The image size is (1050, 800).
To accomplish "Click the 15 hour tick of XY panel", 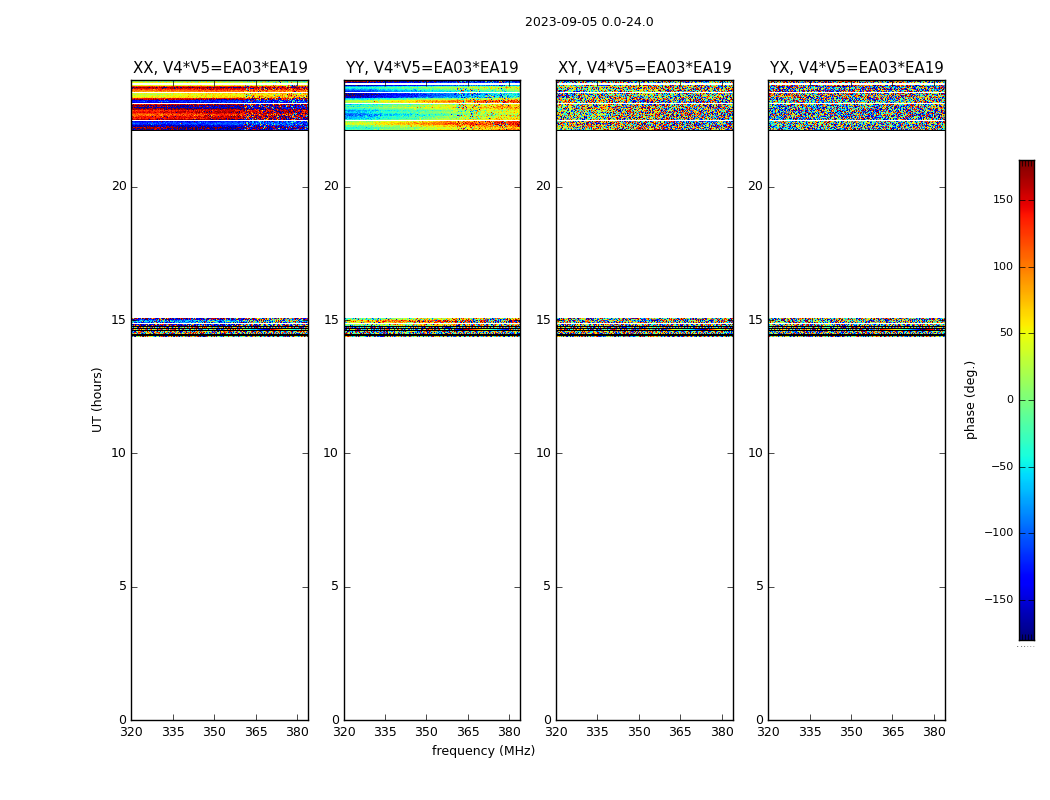I will [x=544, y=320].
